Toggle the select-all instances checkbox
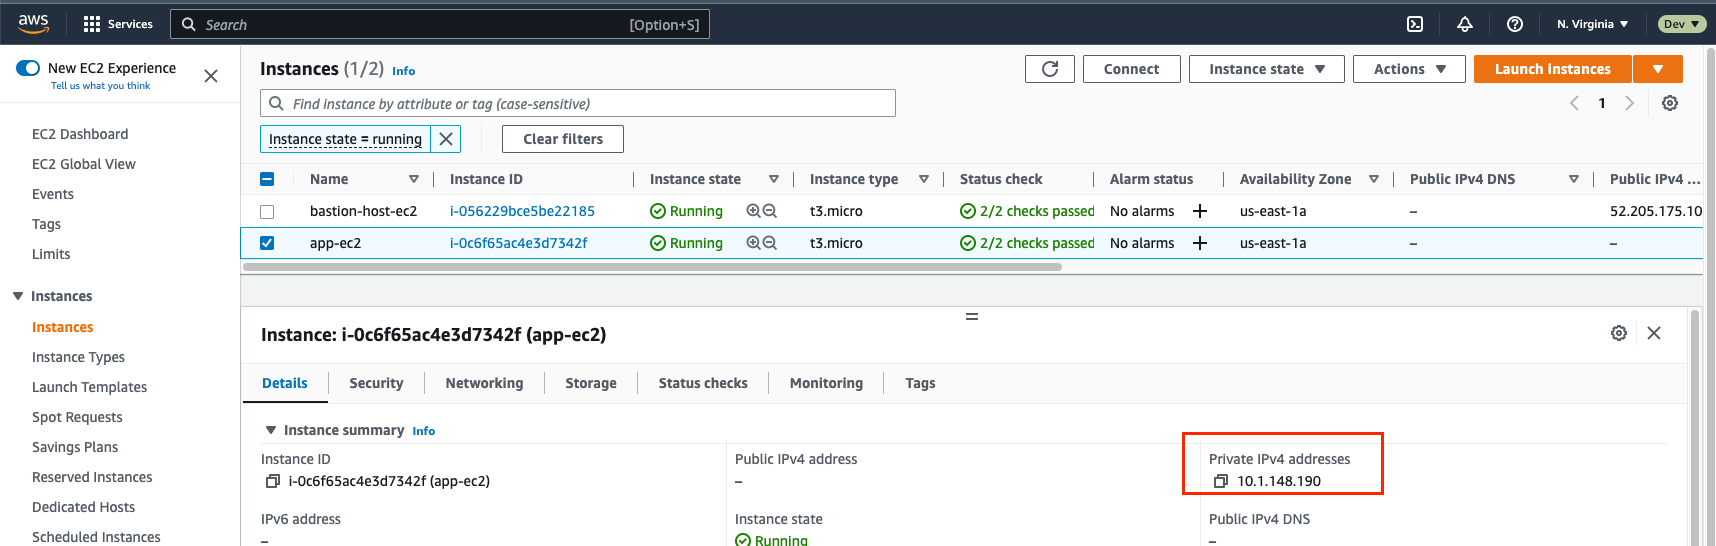The height and width of the screenshot is (546, 1716). (267, 179)
